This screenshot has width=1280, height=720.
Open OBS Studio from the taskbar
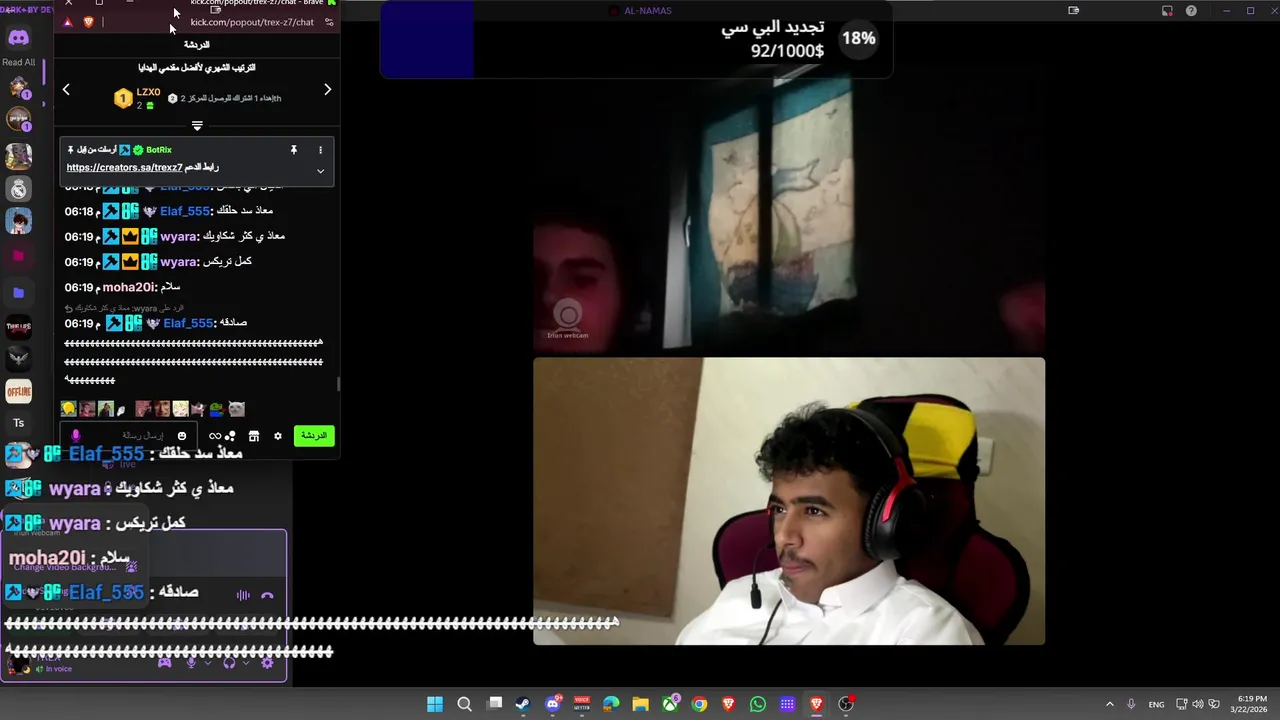click(x=846, y=704)
